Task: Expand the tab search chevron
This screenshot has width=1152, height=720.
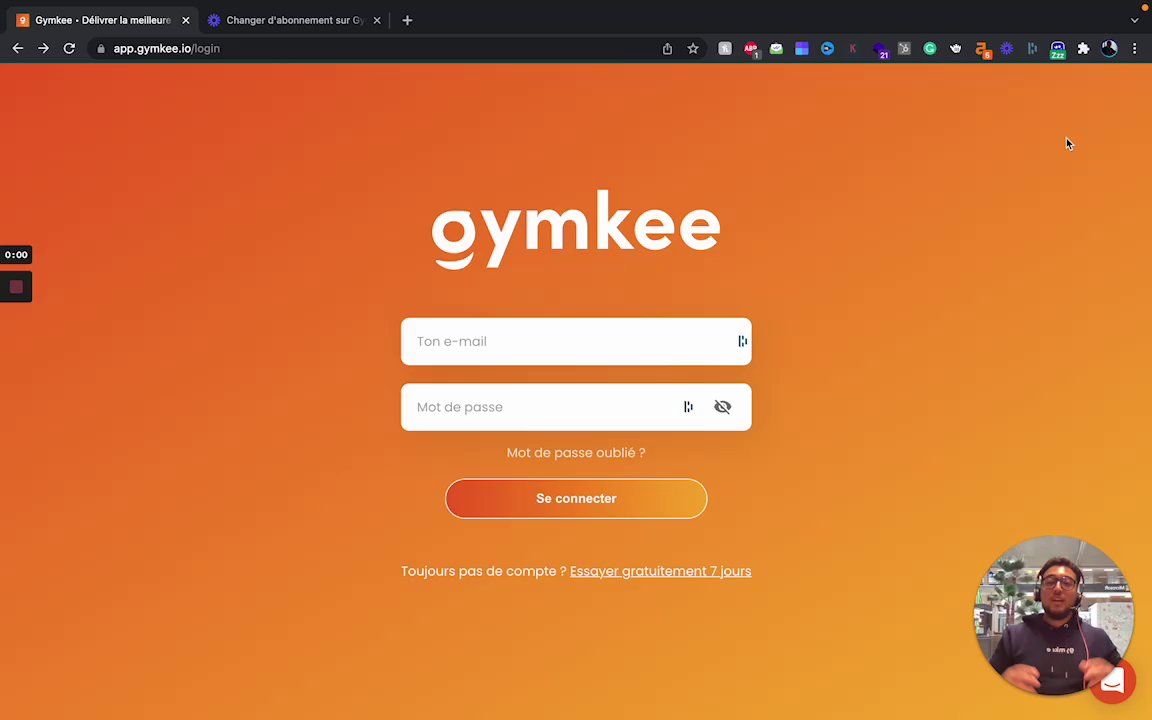Action: [1134, 21]
